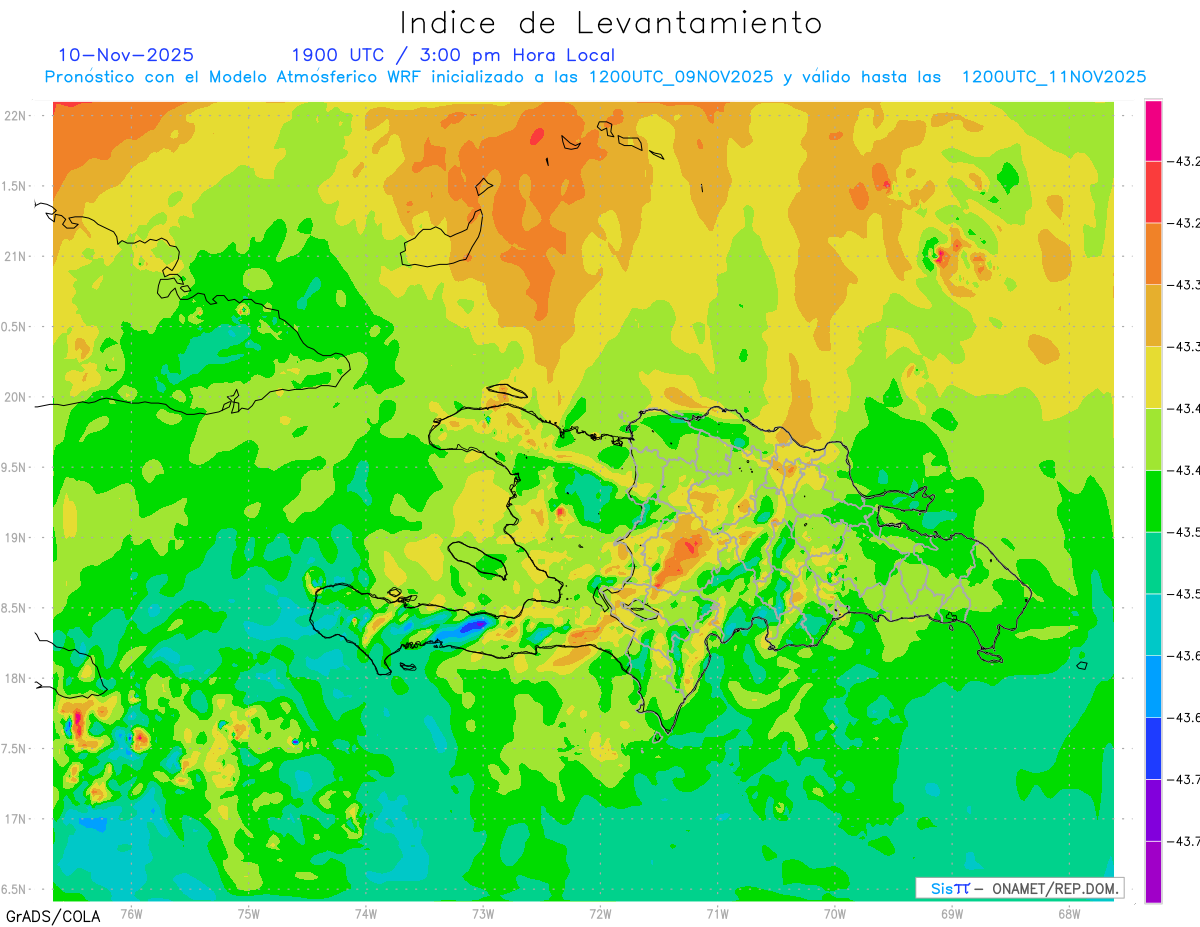Viewport: 1200px width, 927px height.
Task: Click the "18N" latitude label
Action: click(x=16, y=679)
